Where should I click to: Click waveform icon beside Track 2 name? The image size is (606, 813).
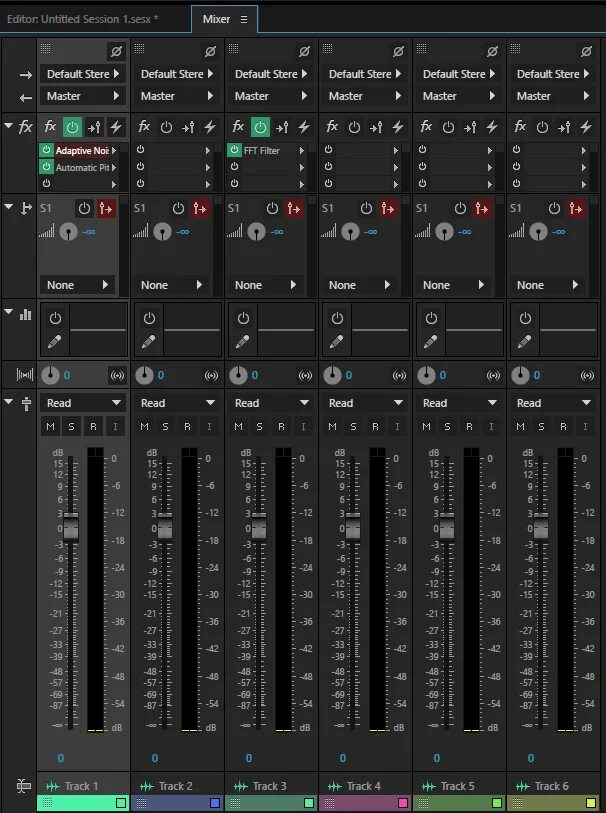[x=147, y=787]
